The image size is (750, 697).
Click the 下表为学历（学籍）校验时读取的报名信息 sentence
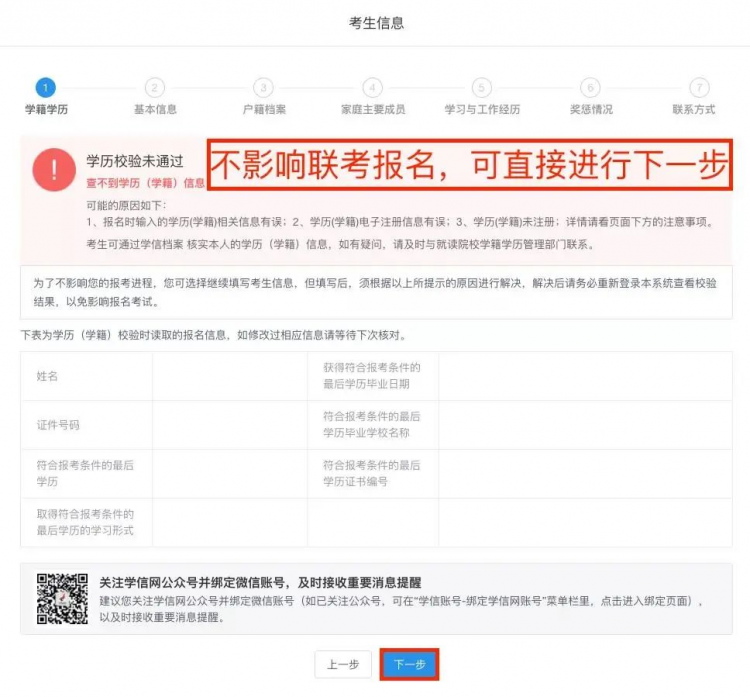tap(213, 335)
